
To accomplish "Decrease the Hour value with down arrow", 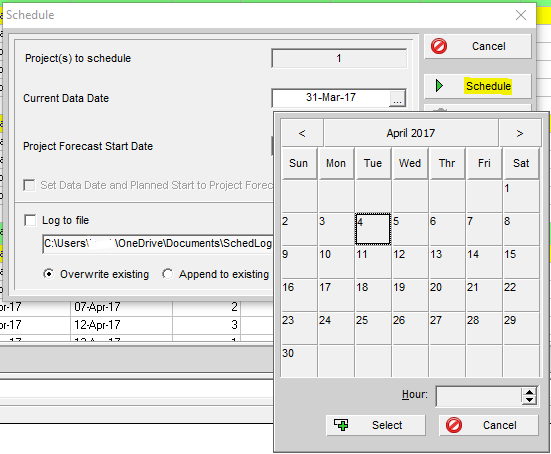I will pos(529,400).
